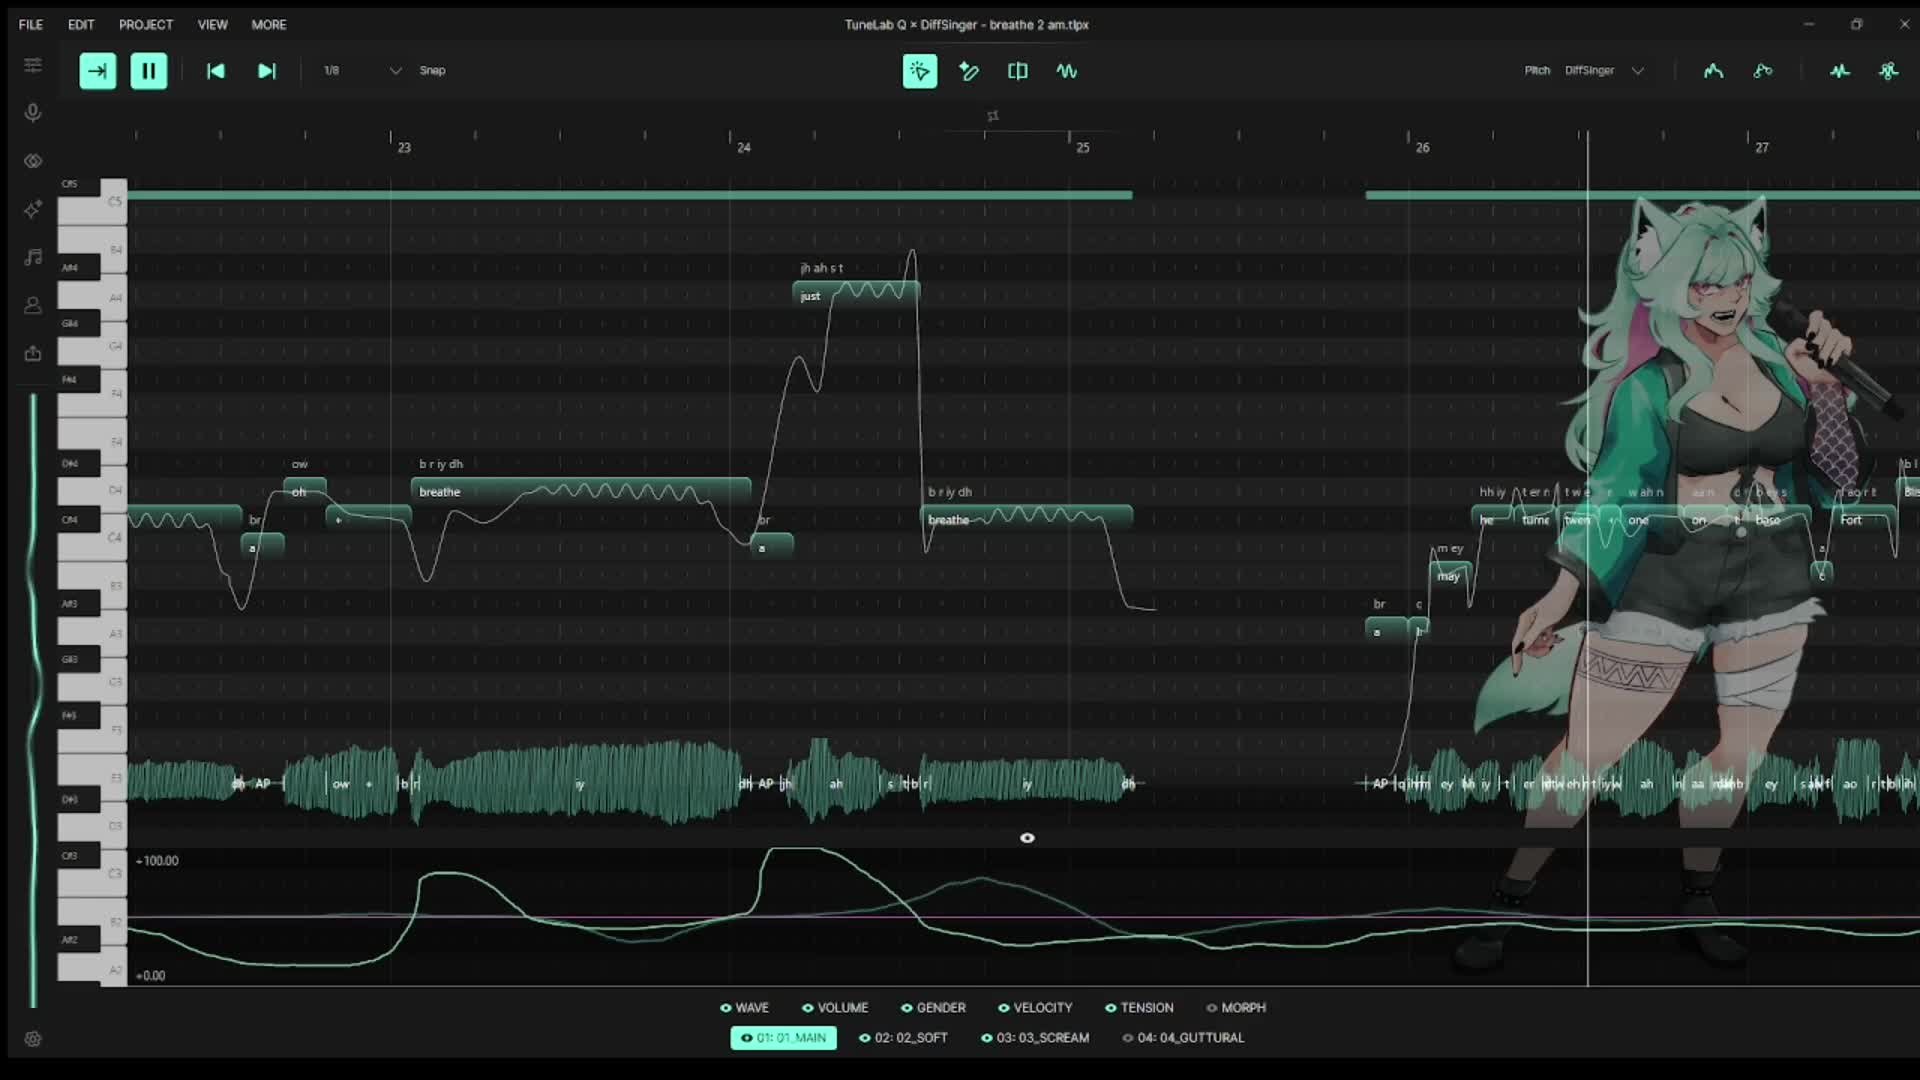Pause playback
Screen dimensions: 1920x1080
(149, 71)
